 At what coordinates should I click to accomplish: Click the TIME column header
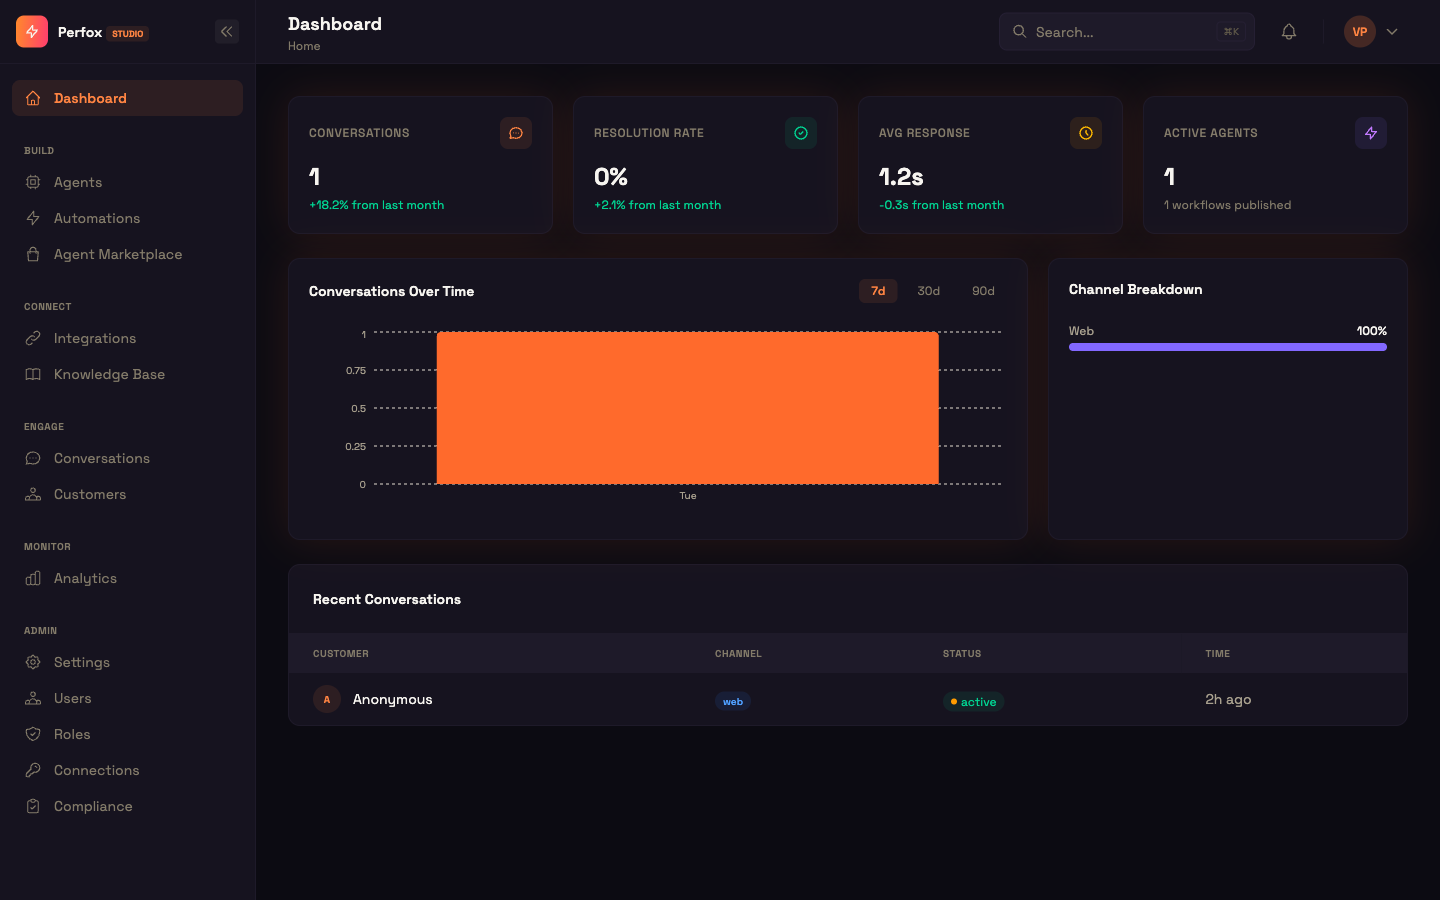point(1217,653)
